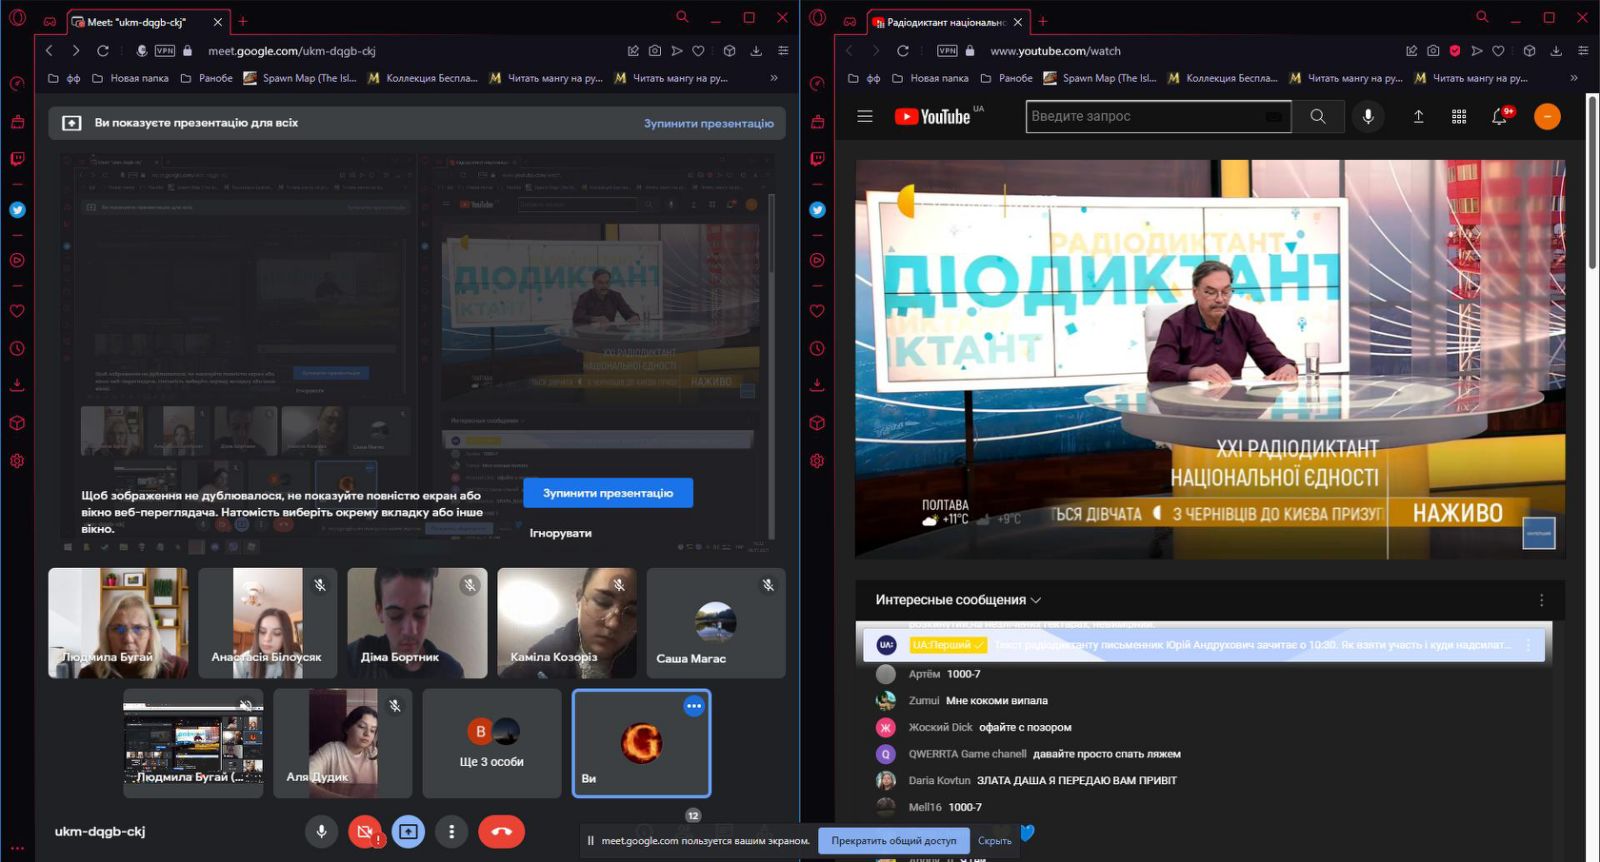This screenshot has width=1600, height=862.
Task: Toggle VPN badge in Meet address bar
Action: 165,51
